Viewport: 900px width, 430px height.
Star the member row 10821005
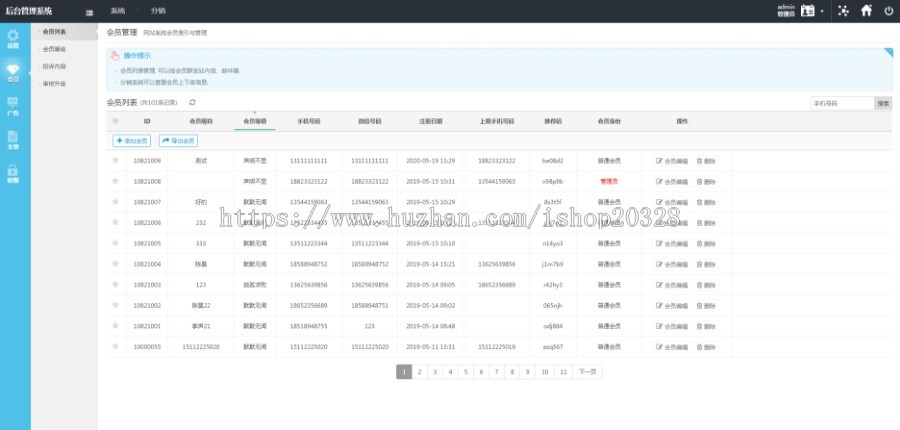click(115, 243)
